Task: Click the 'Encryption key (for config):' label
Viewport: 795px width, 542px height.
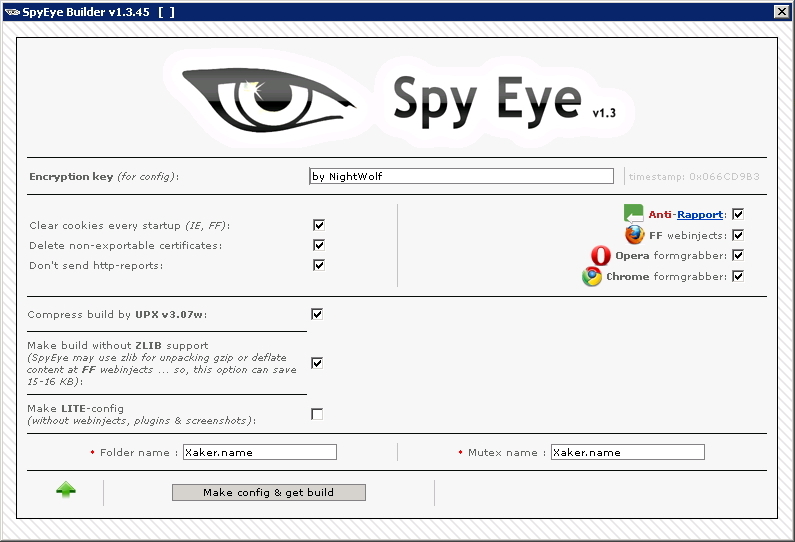Action: 104,176
